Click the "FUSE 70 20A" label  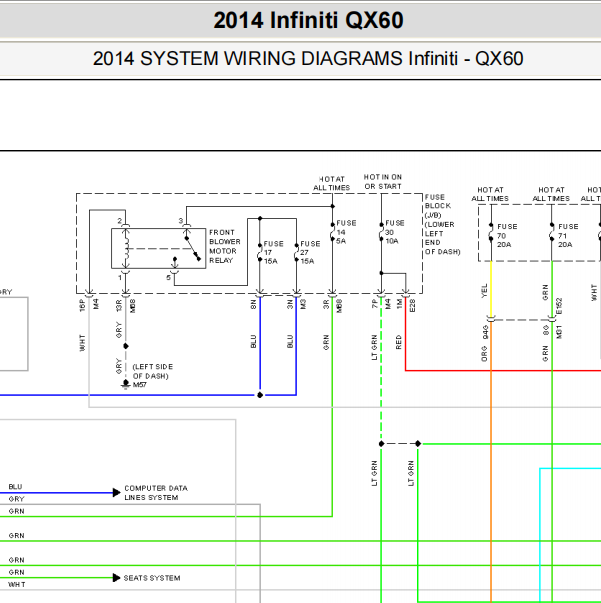(507, 236)
